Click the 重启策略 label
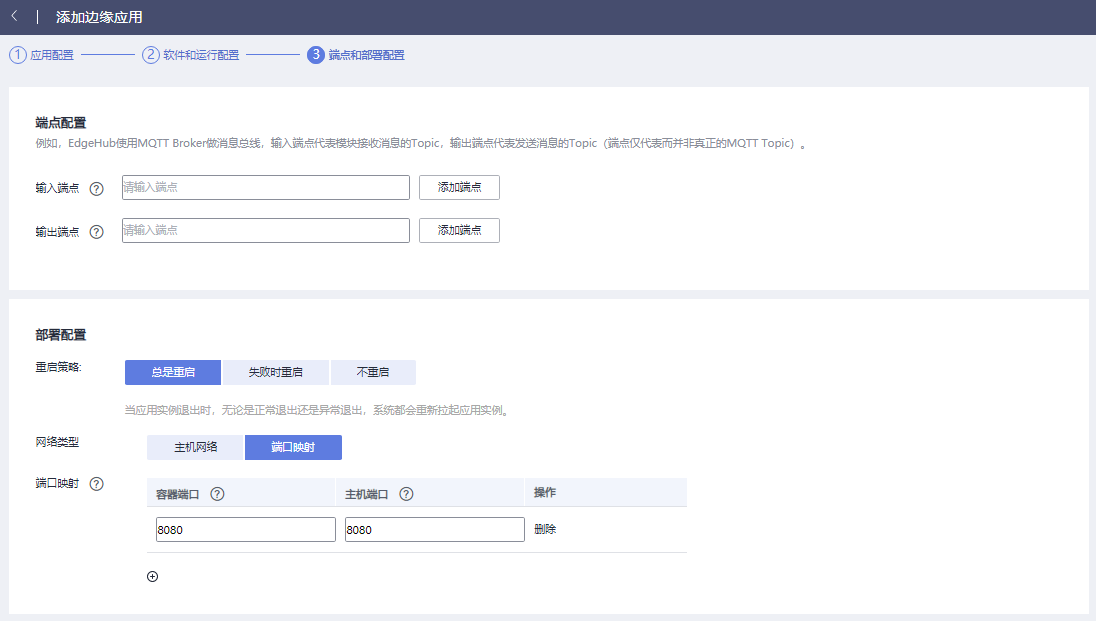This screenshot has width=1096, height=621. coord(59,367)
